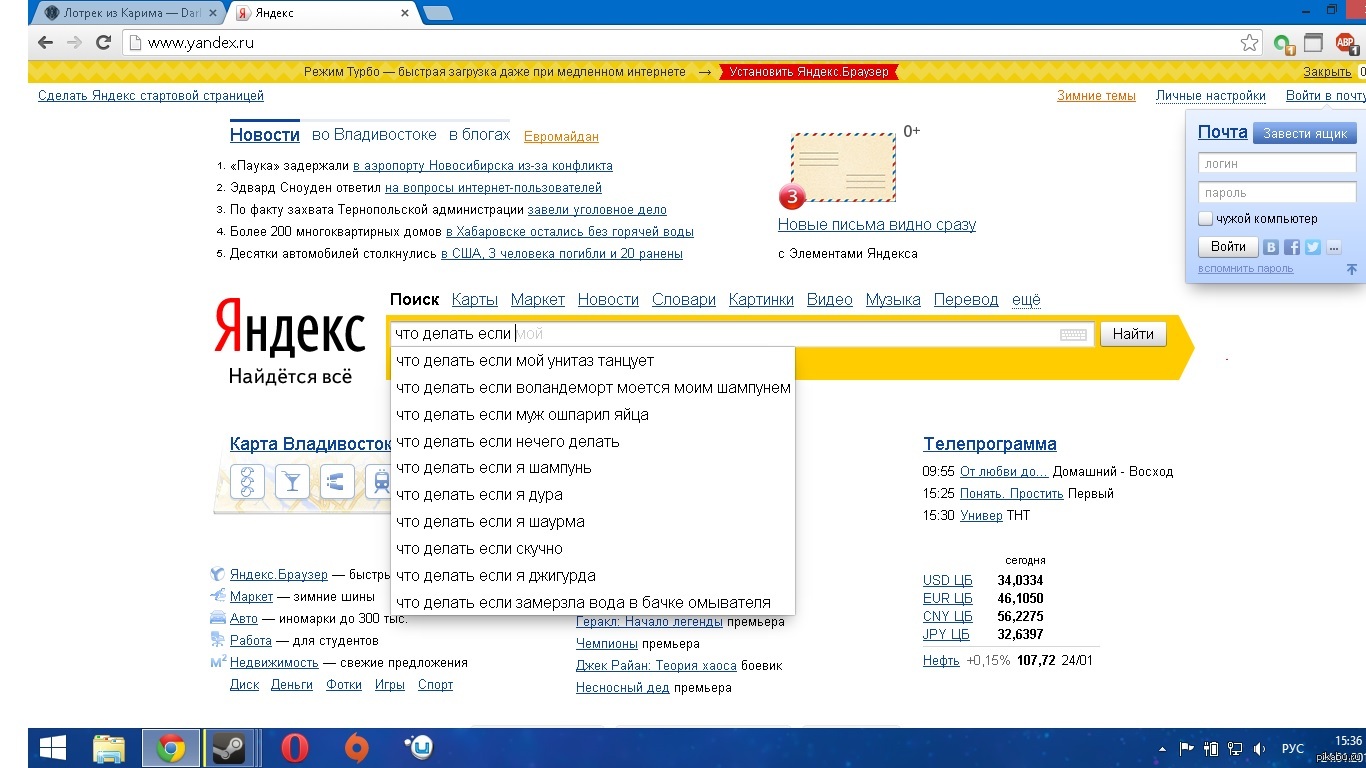Click into the "логин" input field

coord(1276,163)
